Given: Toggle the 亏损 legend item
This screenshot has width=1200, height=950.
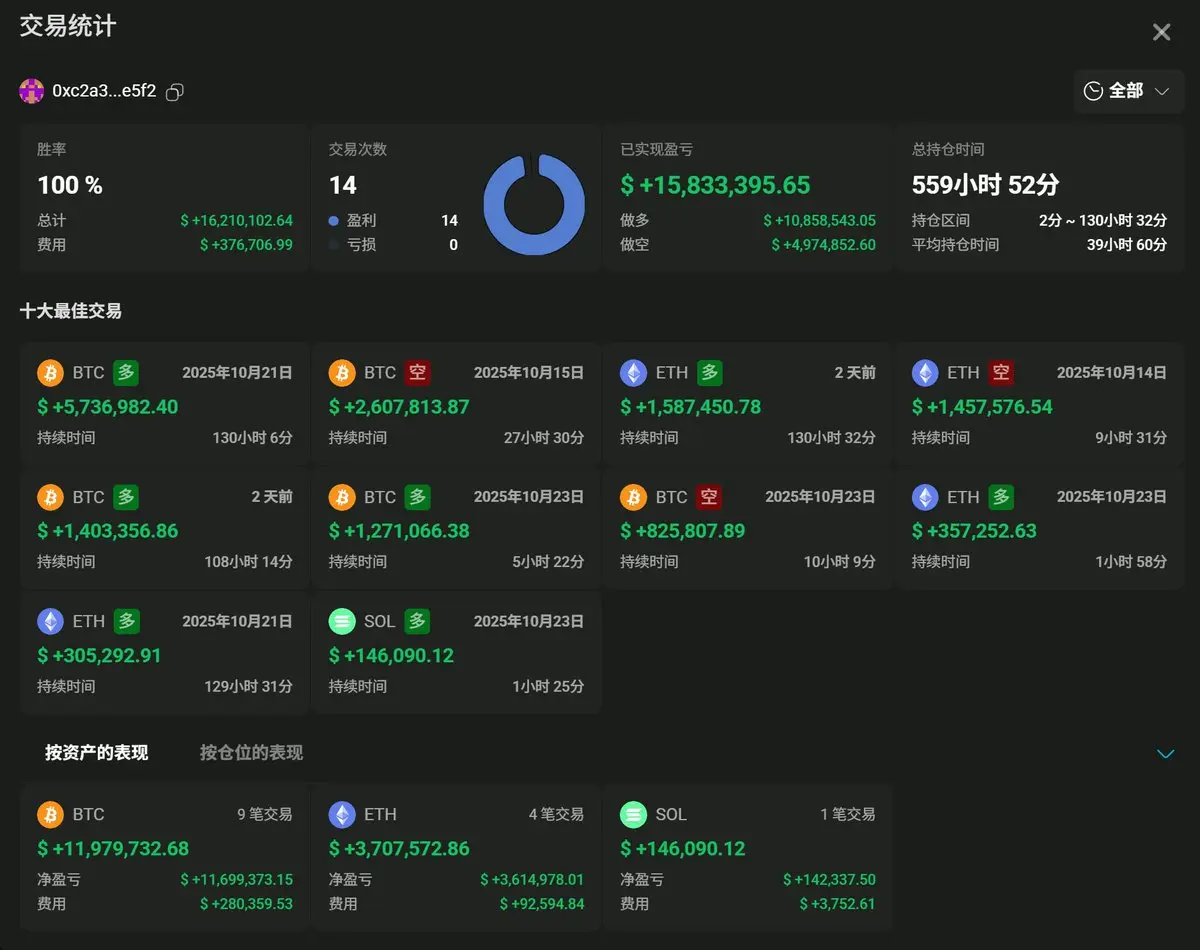Looking at the screenshot, I should click(353, 244).
